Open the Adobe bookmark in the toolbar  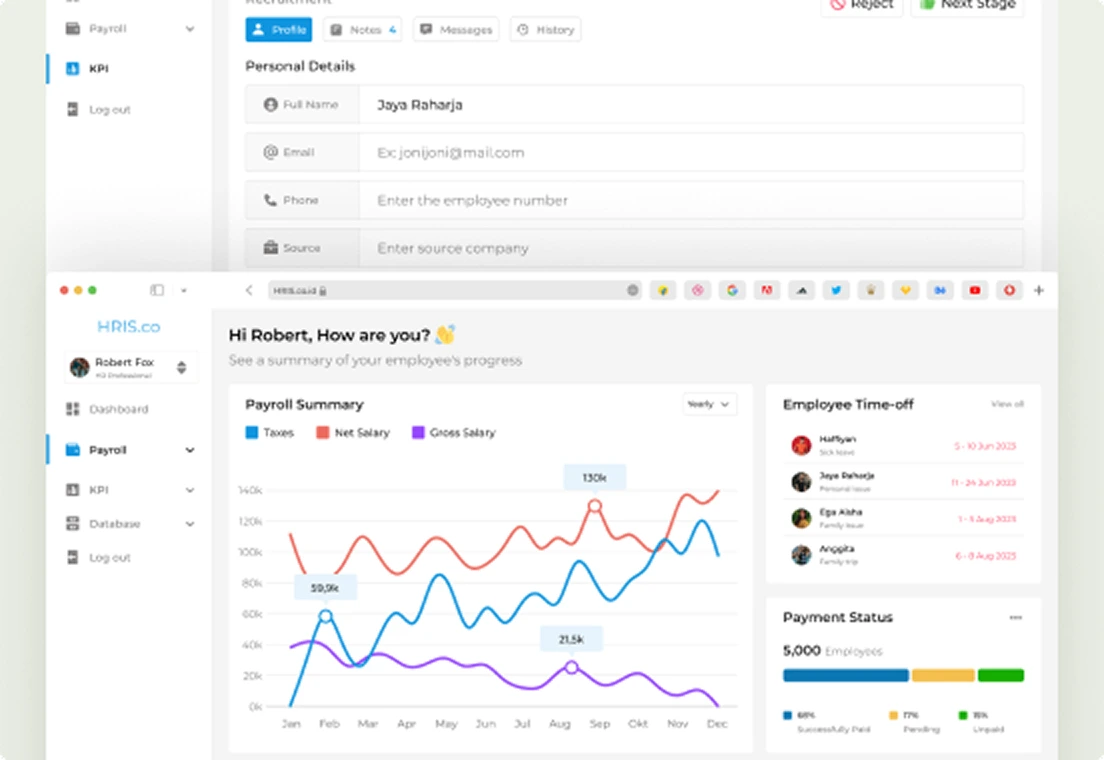[767, 290]
